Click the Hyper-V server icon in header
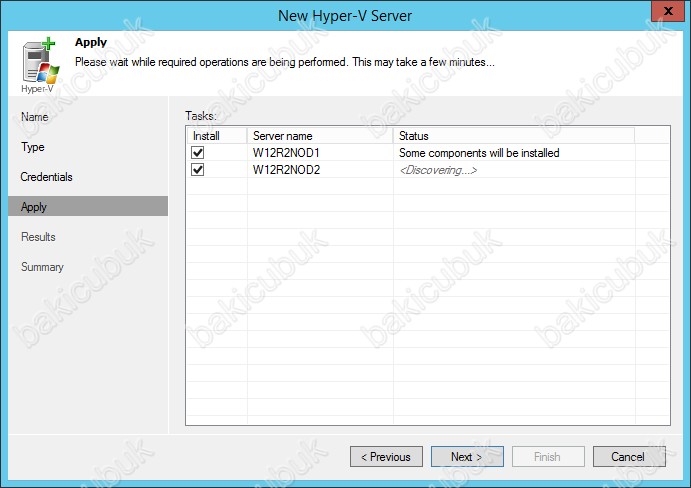The height and width of the screenshot is (488, 691). [41, 61]
